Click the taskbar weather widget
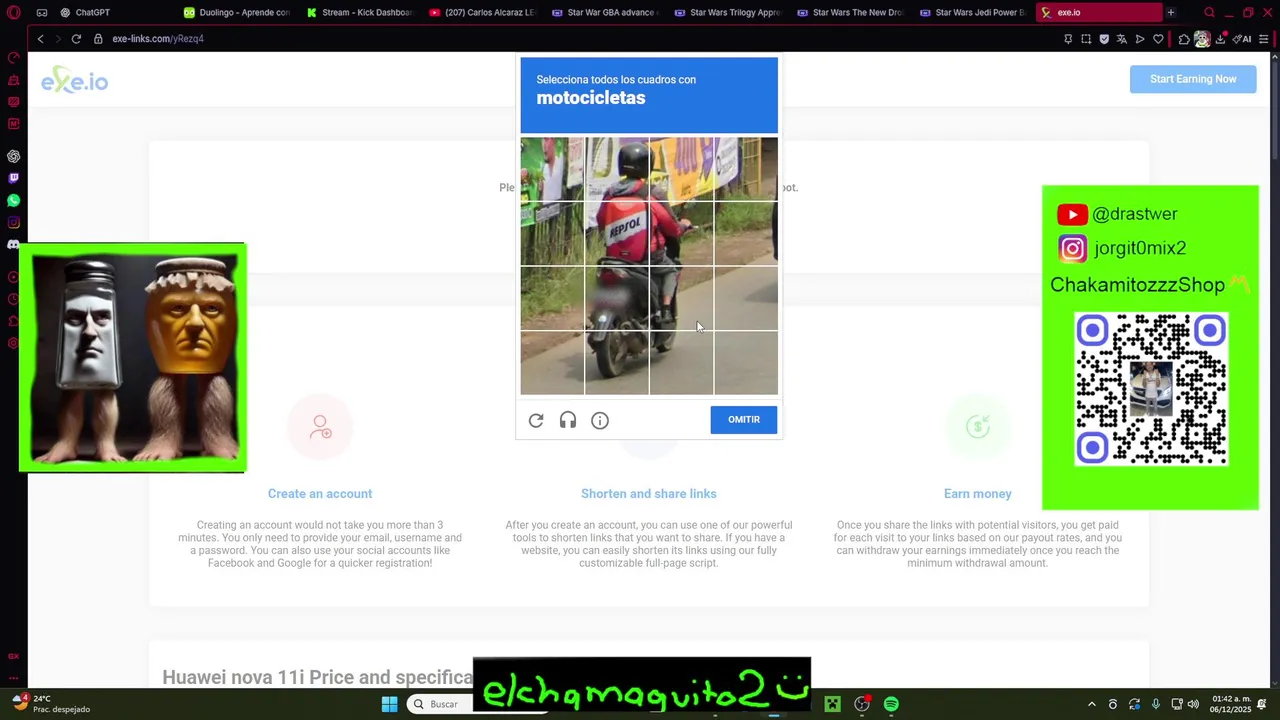Screen dimensions: 1280x720 coord(52,704)
